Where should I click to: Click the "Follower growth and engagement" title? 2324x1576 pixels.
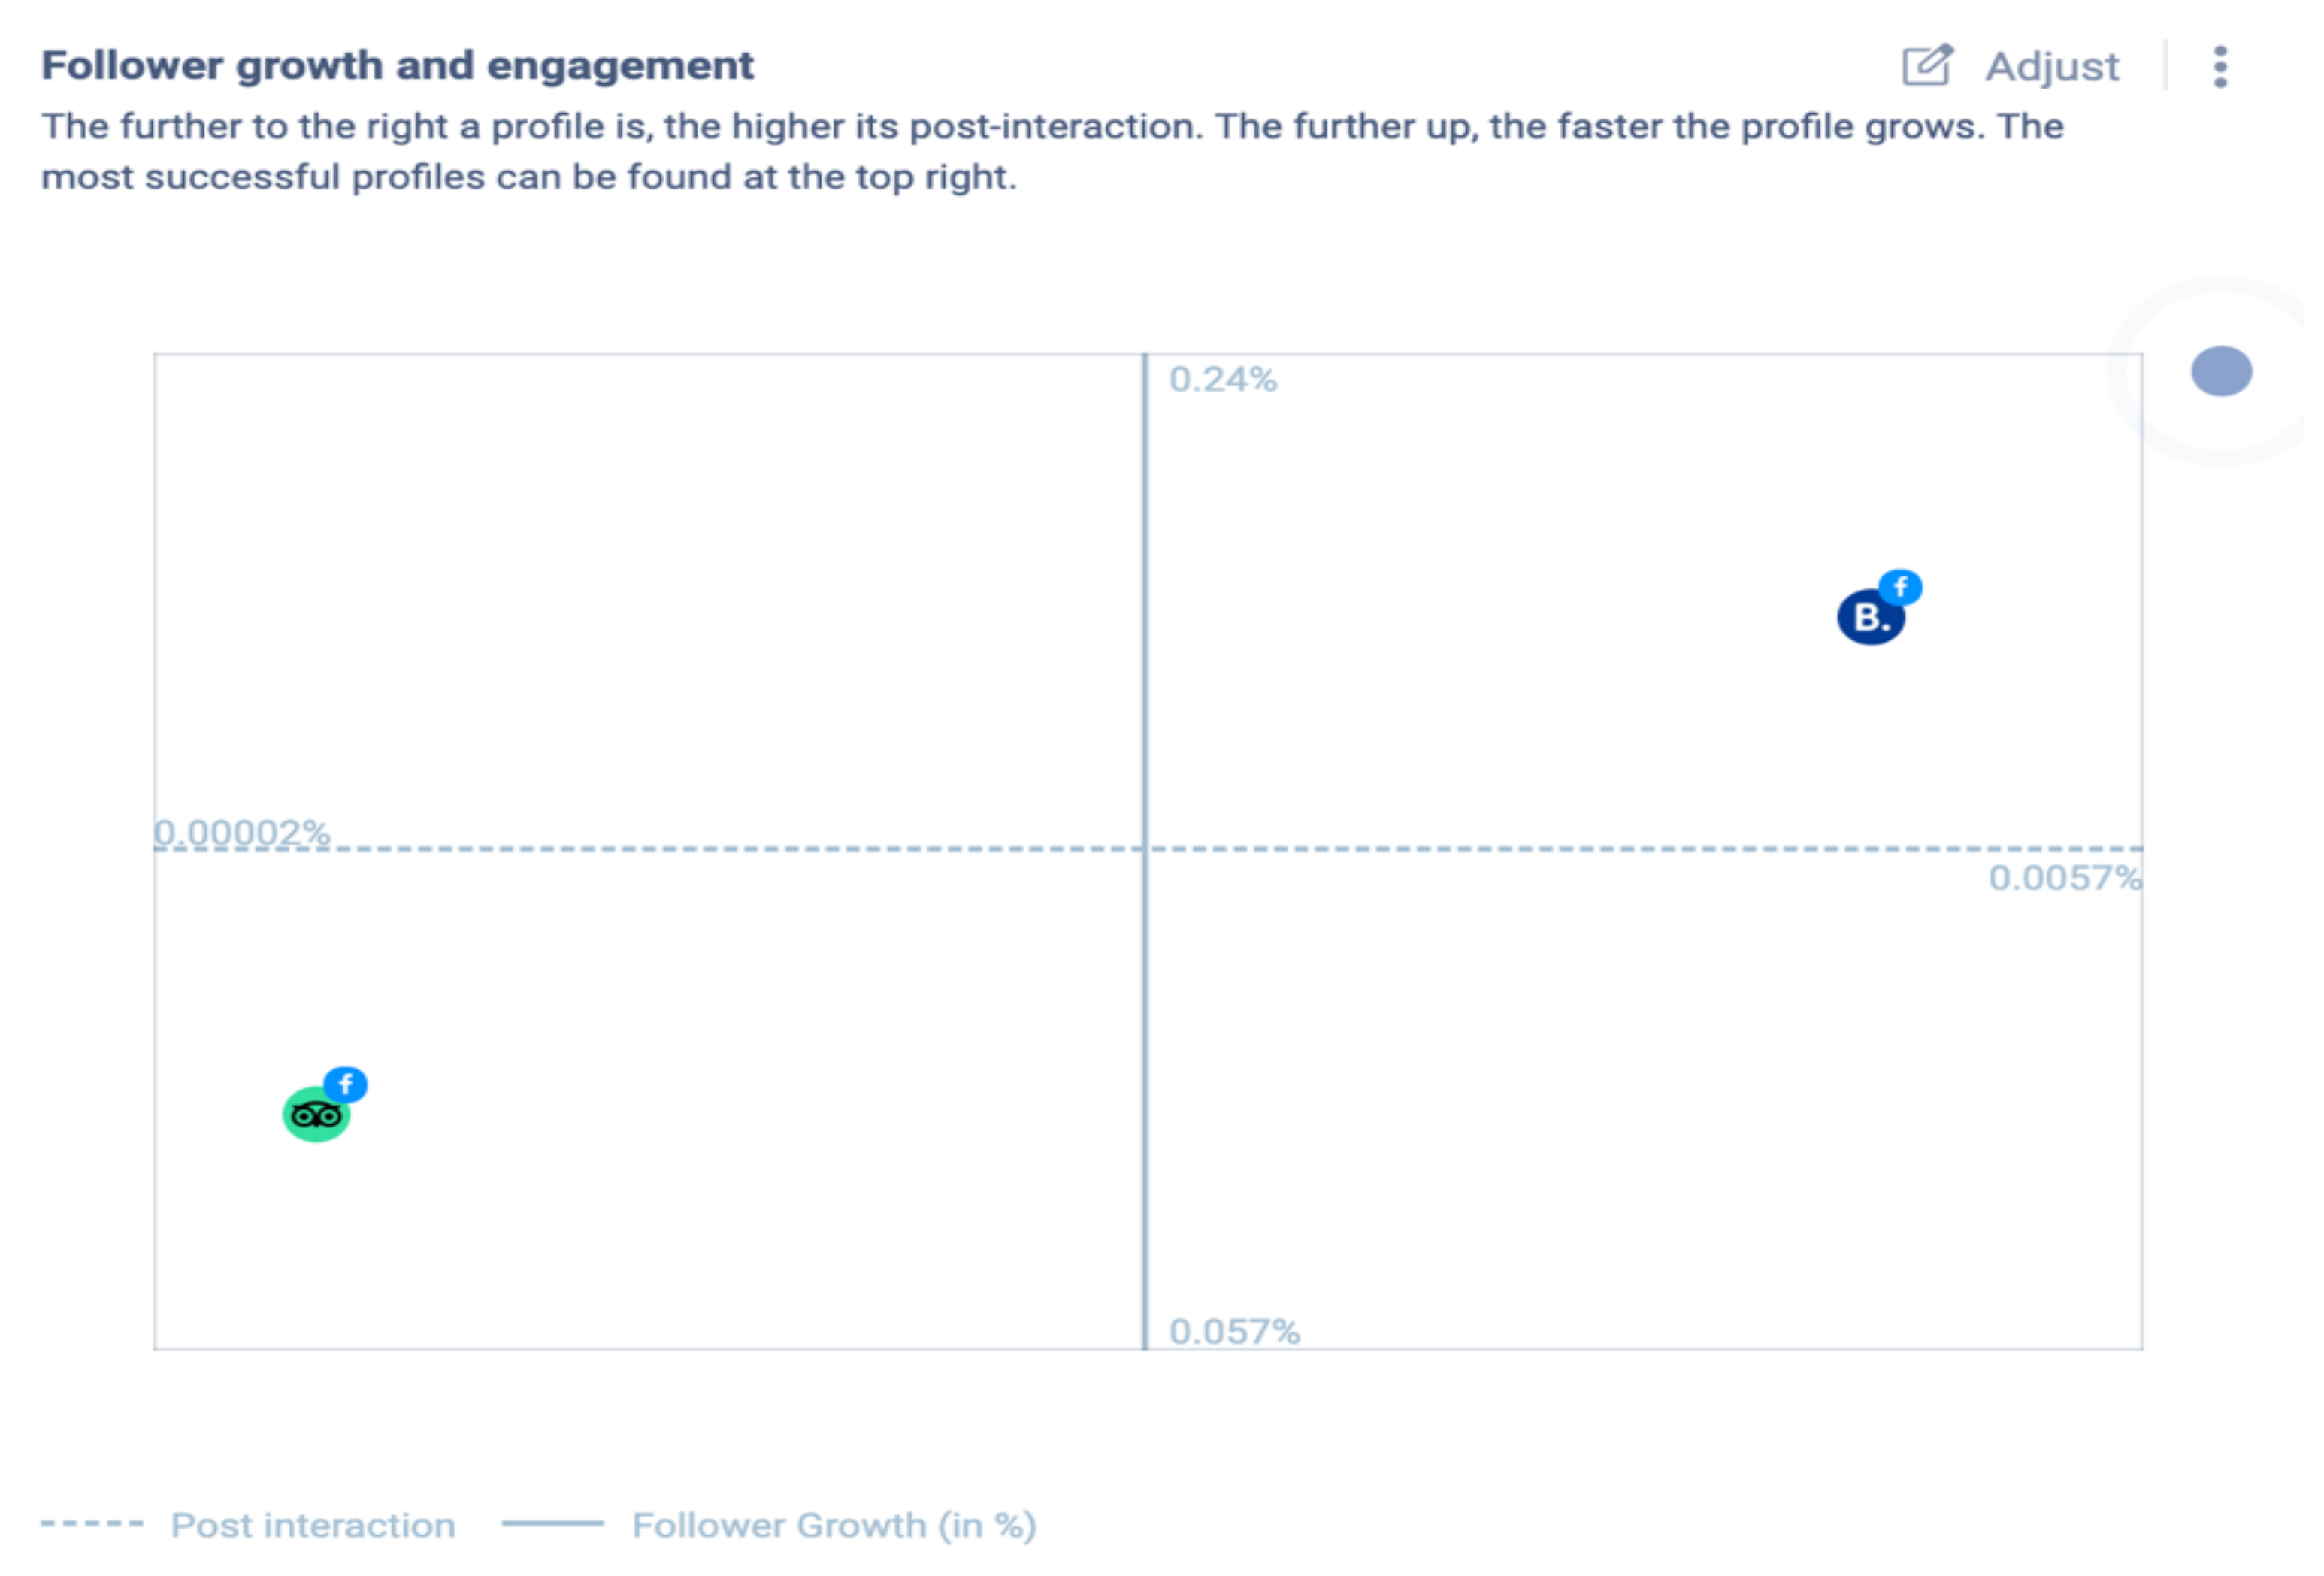click(x=397, y=66)
